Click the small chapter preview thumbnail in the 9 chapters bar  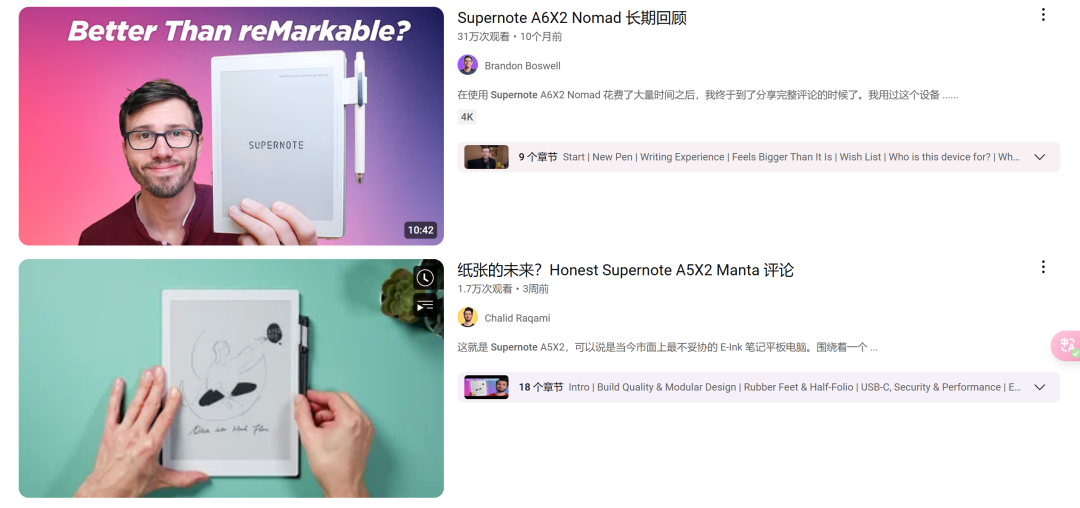coord(486,157)
